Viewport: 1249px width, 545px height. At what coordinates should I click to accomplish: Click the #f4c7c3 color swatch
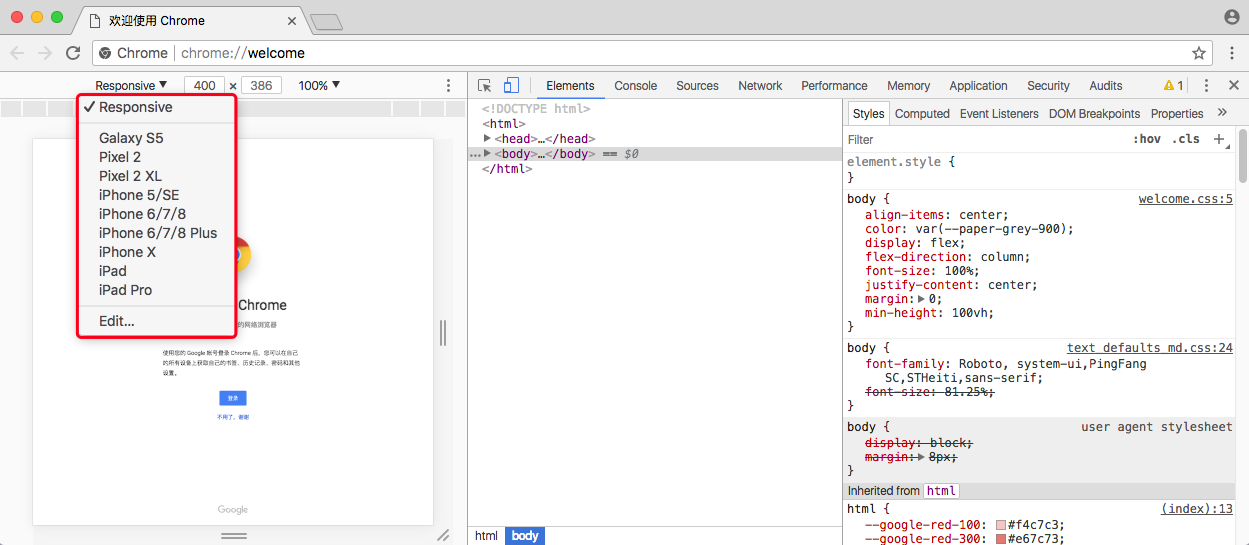[x=1000, y=525]
